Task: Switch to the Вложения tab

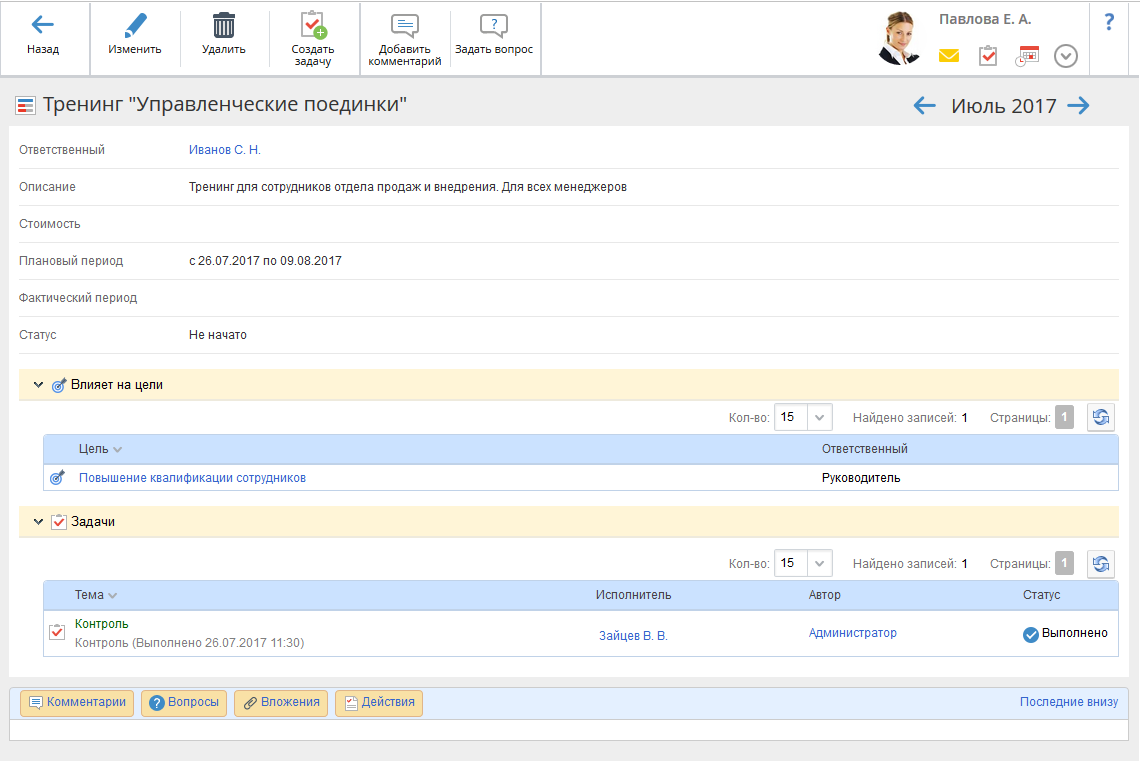Action: click(x=280, y=703)
